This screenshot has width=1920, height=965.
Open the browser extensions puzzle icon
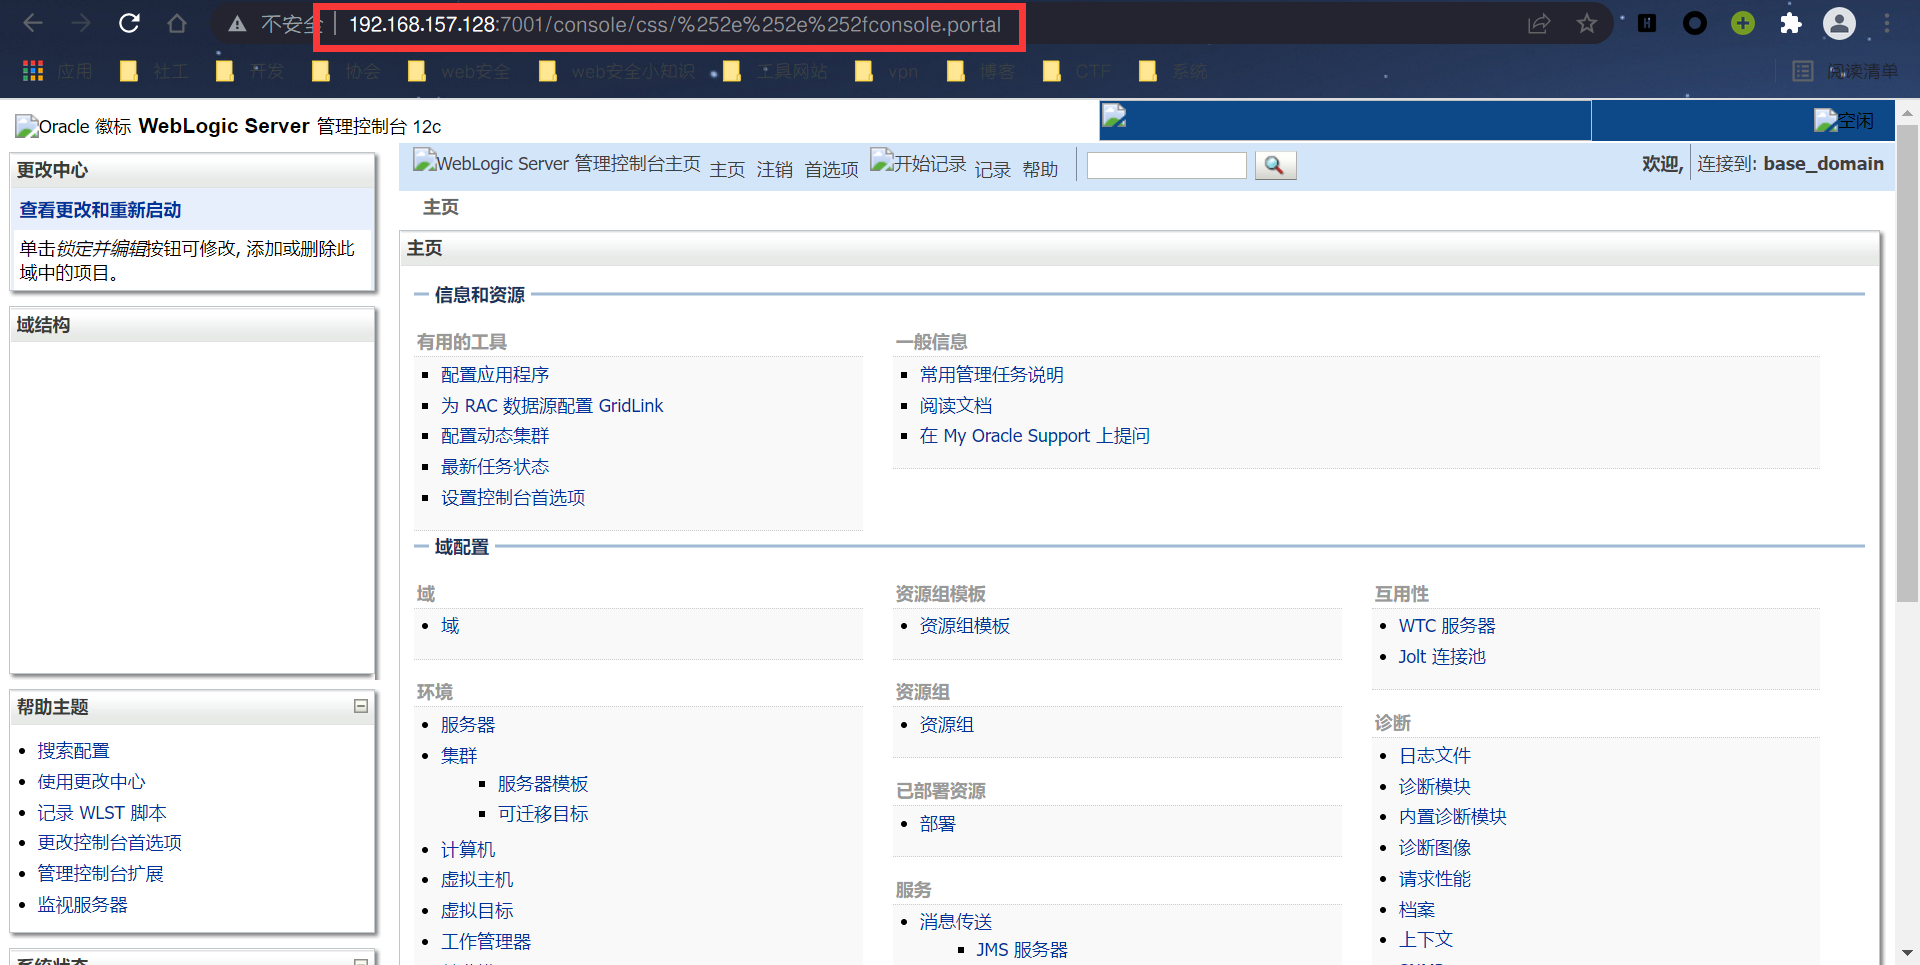(1790, 23)
